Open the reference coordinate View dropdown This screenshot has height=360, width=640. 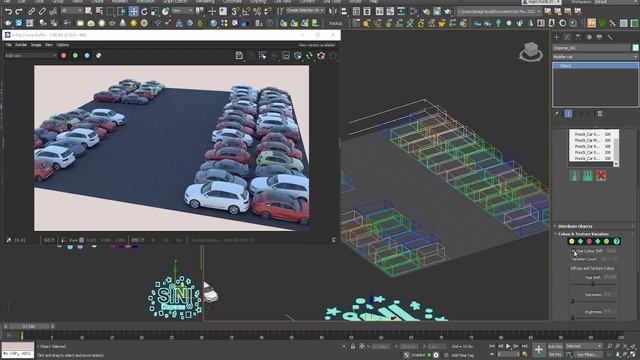[x=182, y=10]
